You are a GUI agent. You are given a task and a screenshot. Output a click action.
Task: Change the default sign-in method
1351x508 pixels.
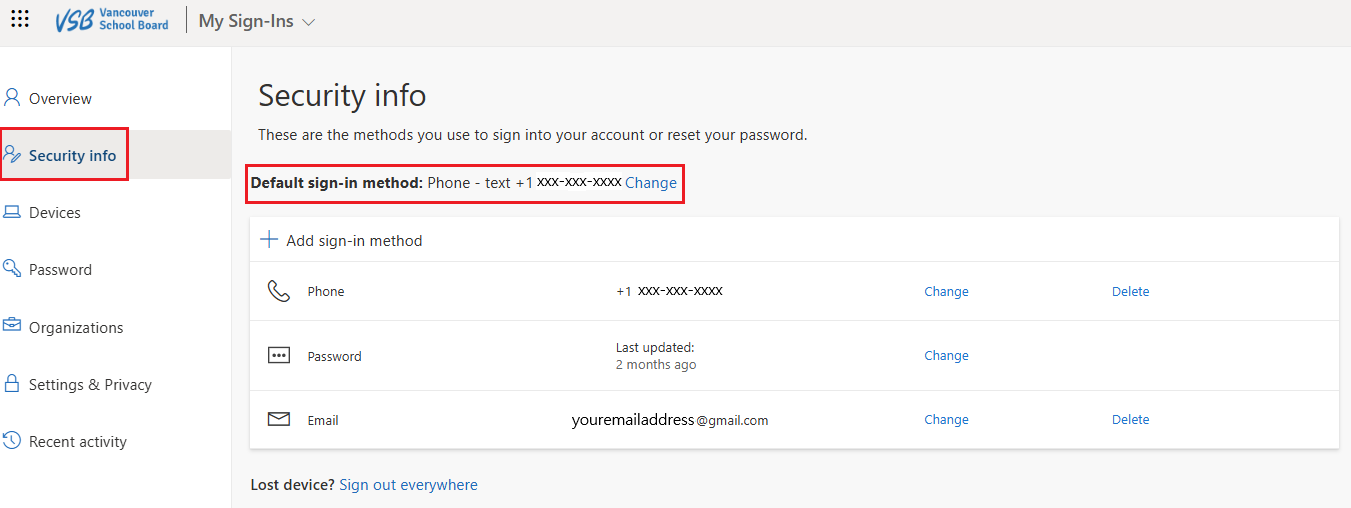651,183
